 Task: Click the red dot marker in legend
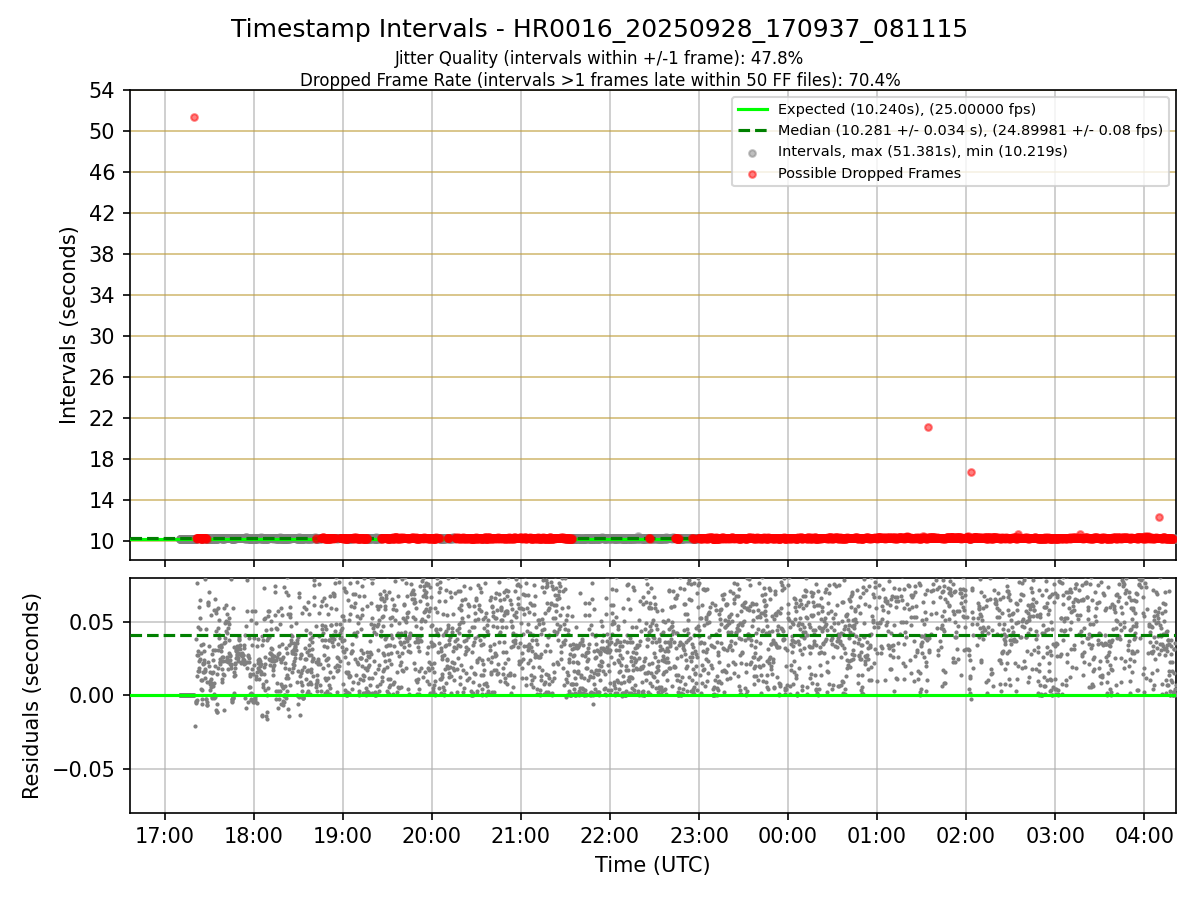[753, 174]
